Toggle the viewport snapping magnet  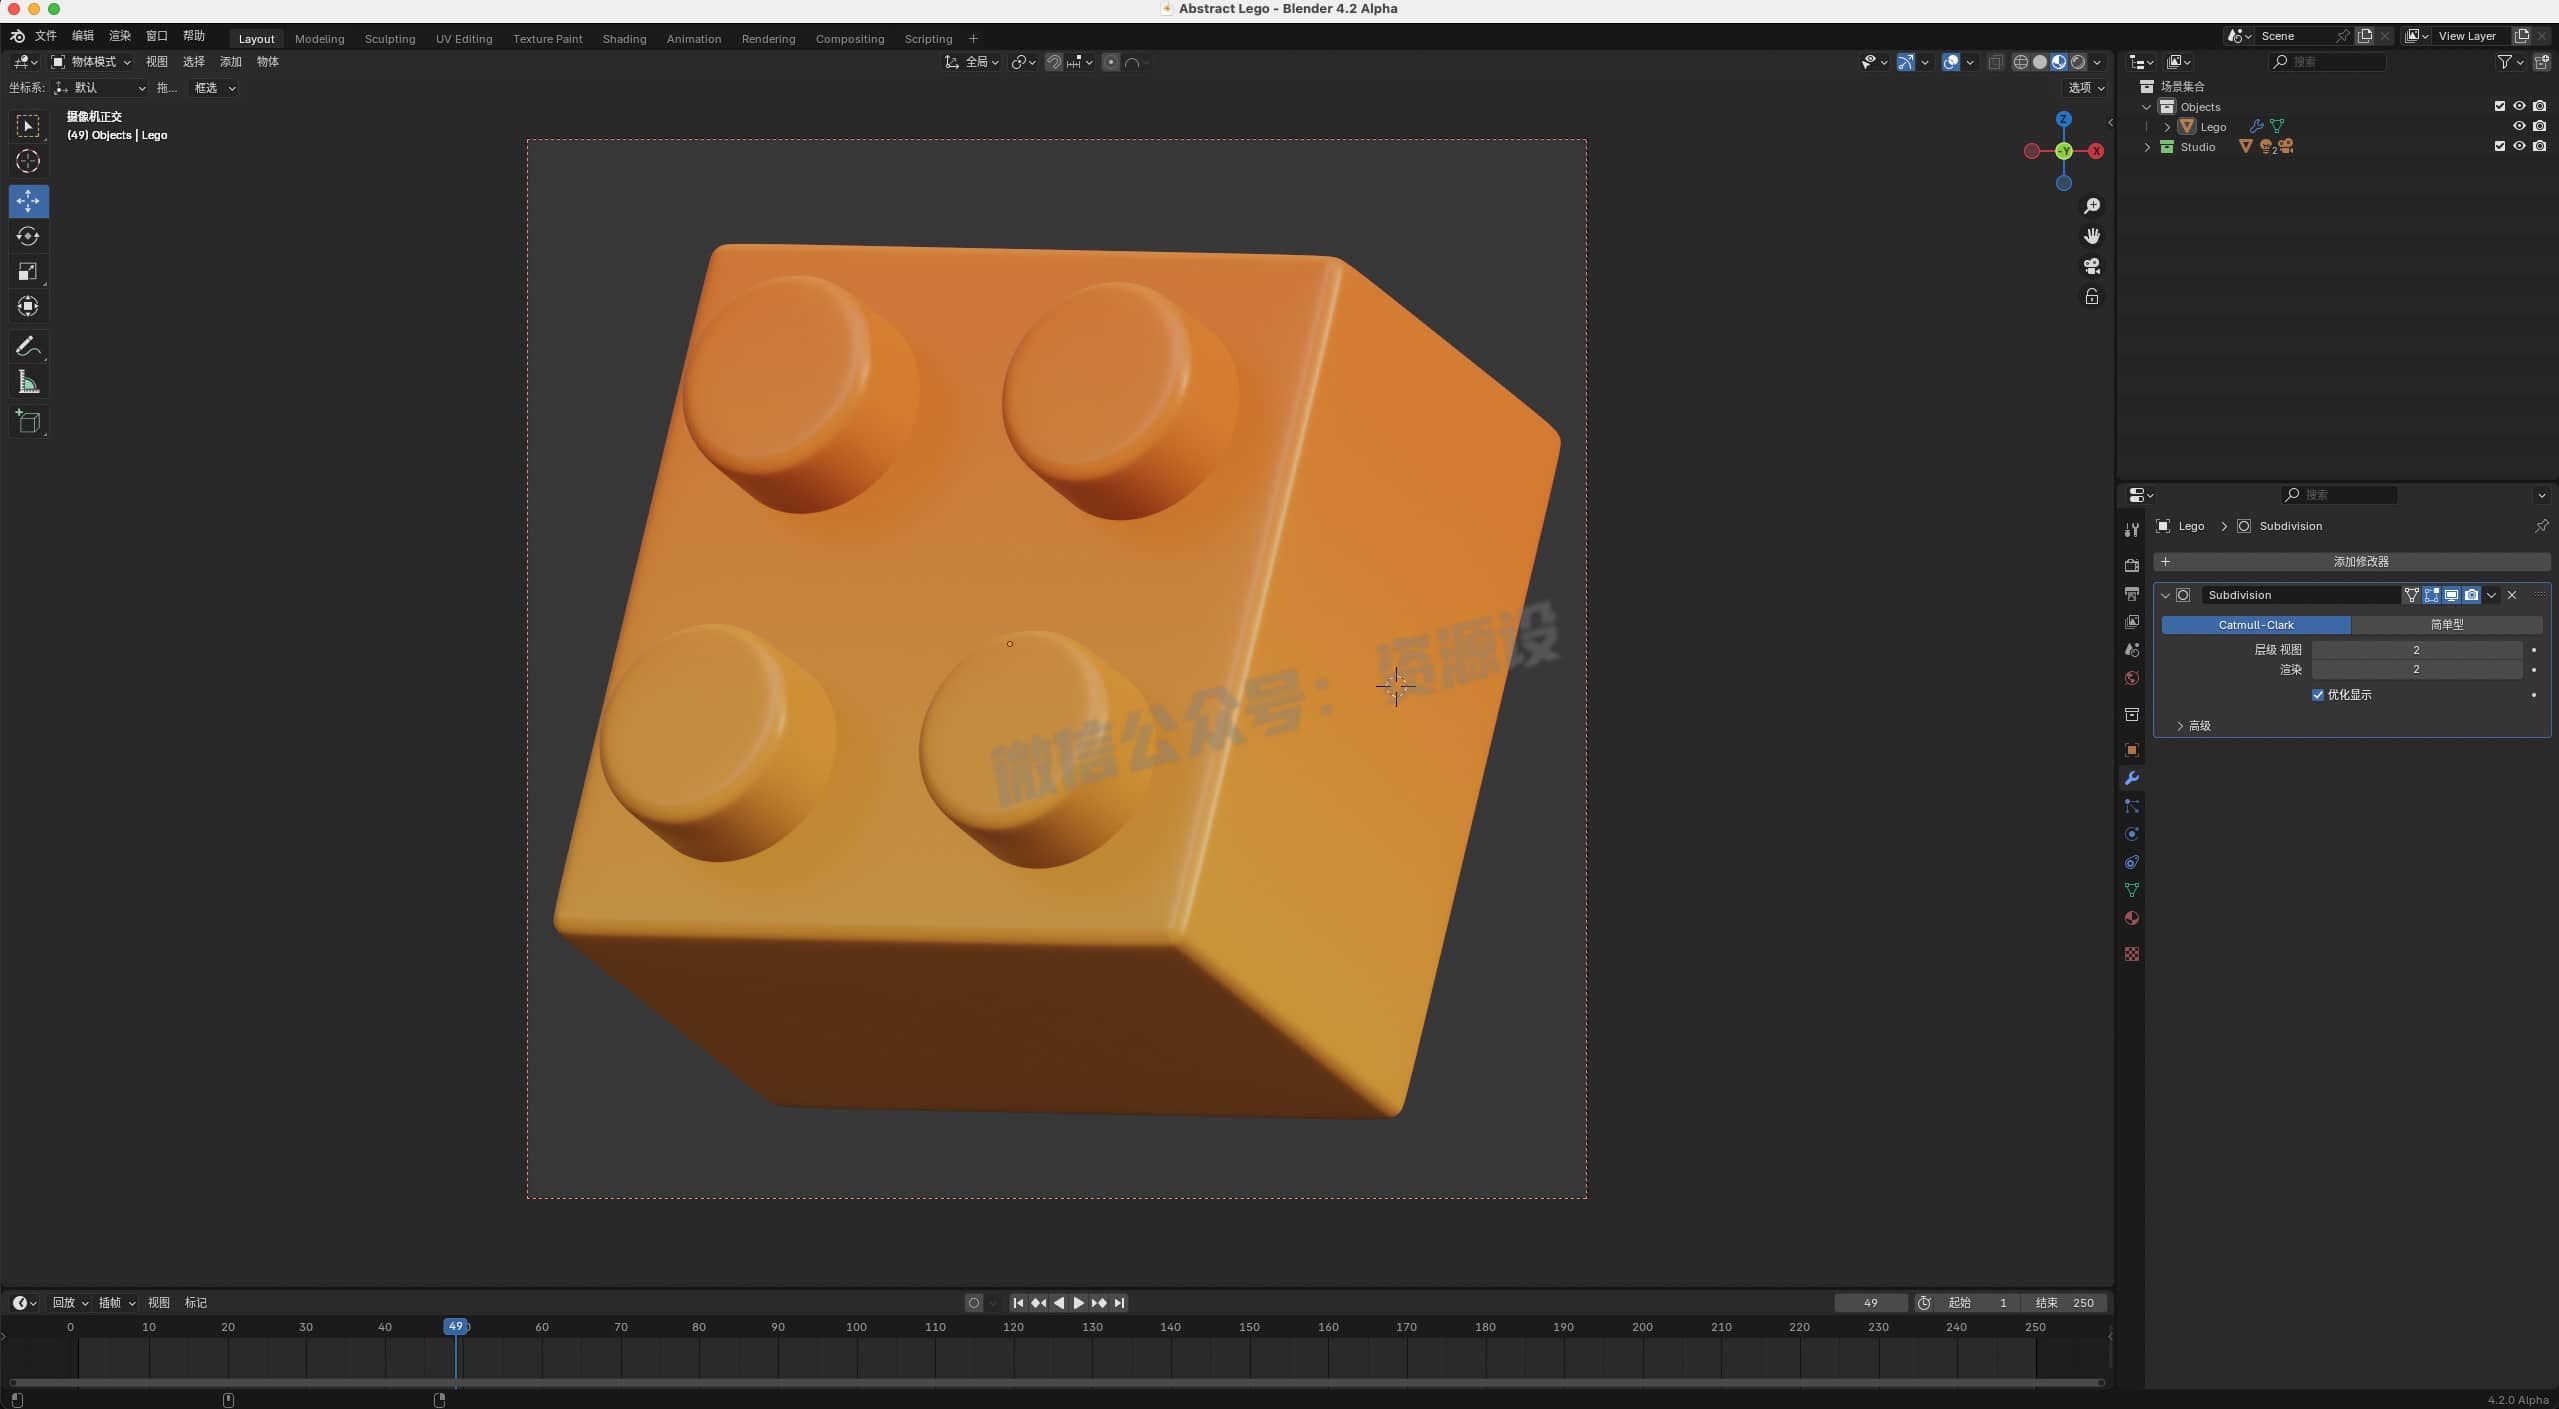1053,62
